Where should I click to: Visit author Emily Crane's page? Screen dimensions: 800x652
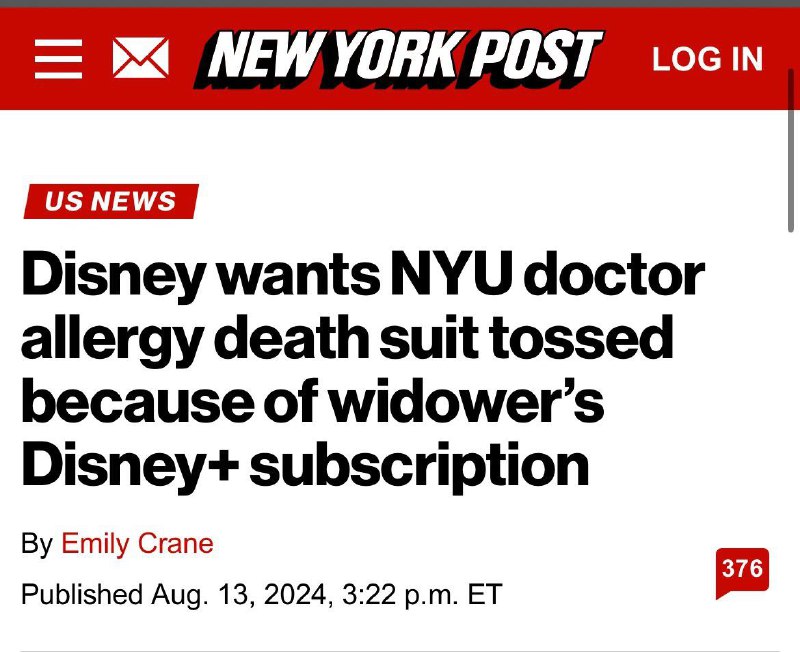137,544
